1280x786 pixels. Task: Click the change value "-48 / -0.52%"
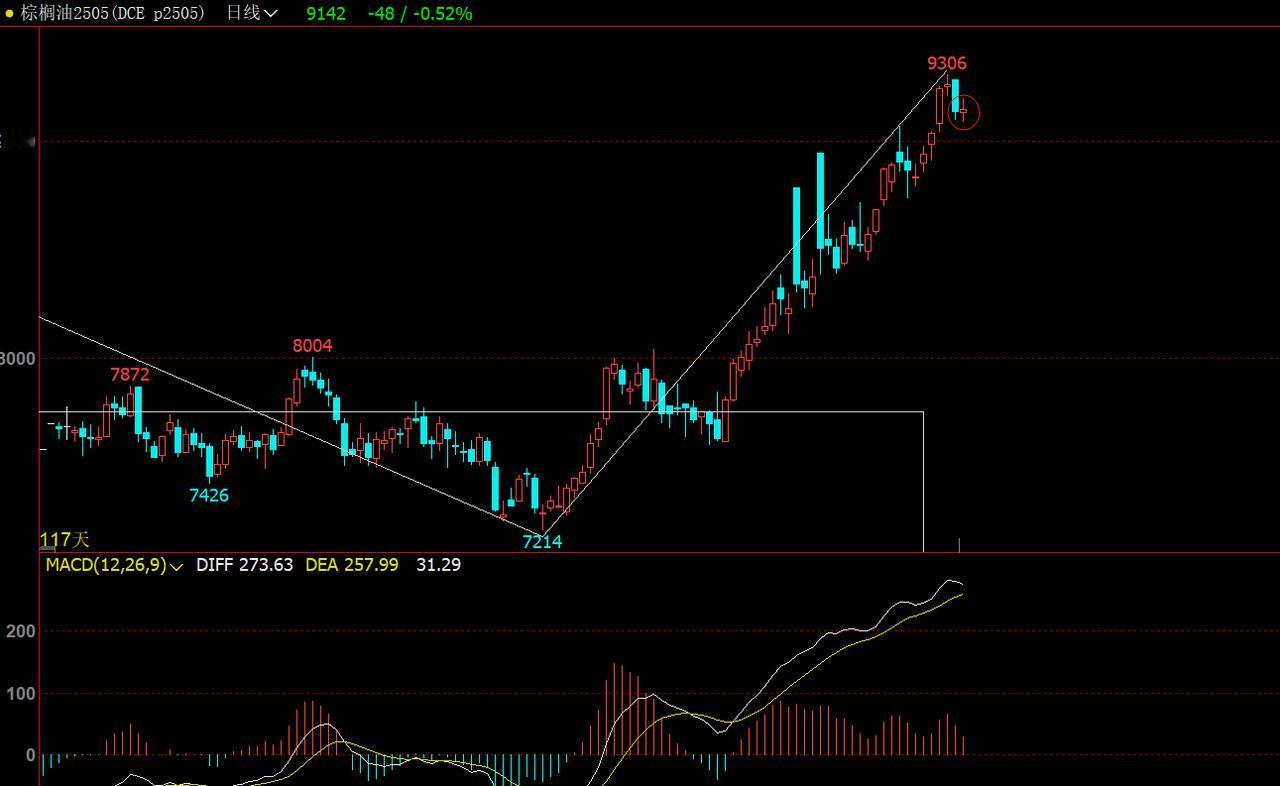pos(420,13)
